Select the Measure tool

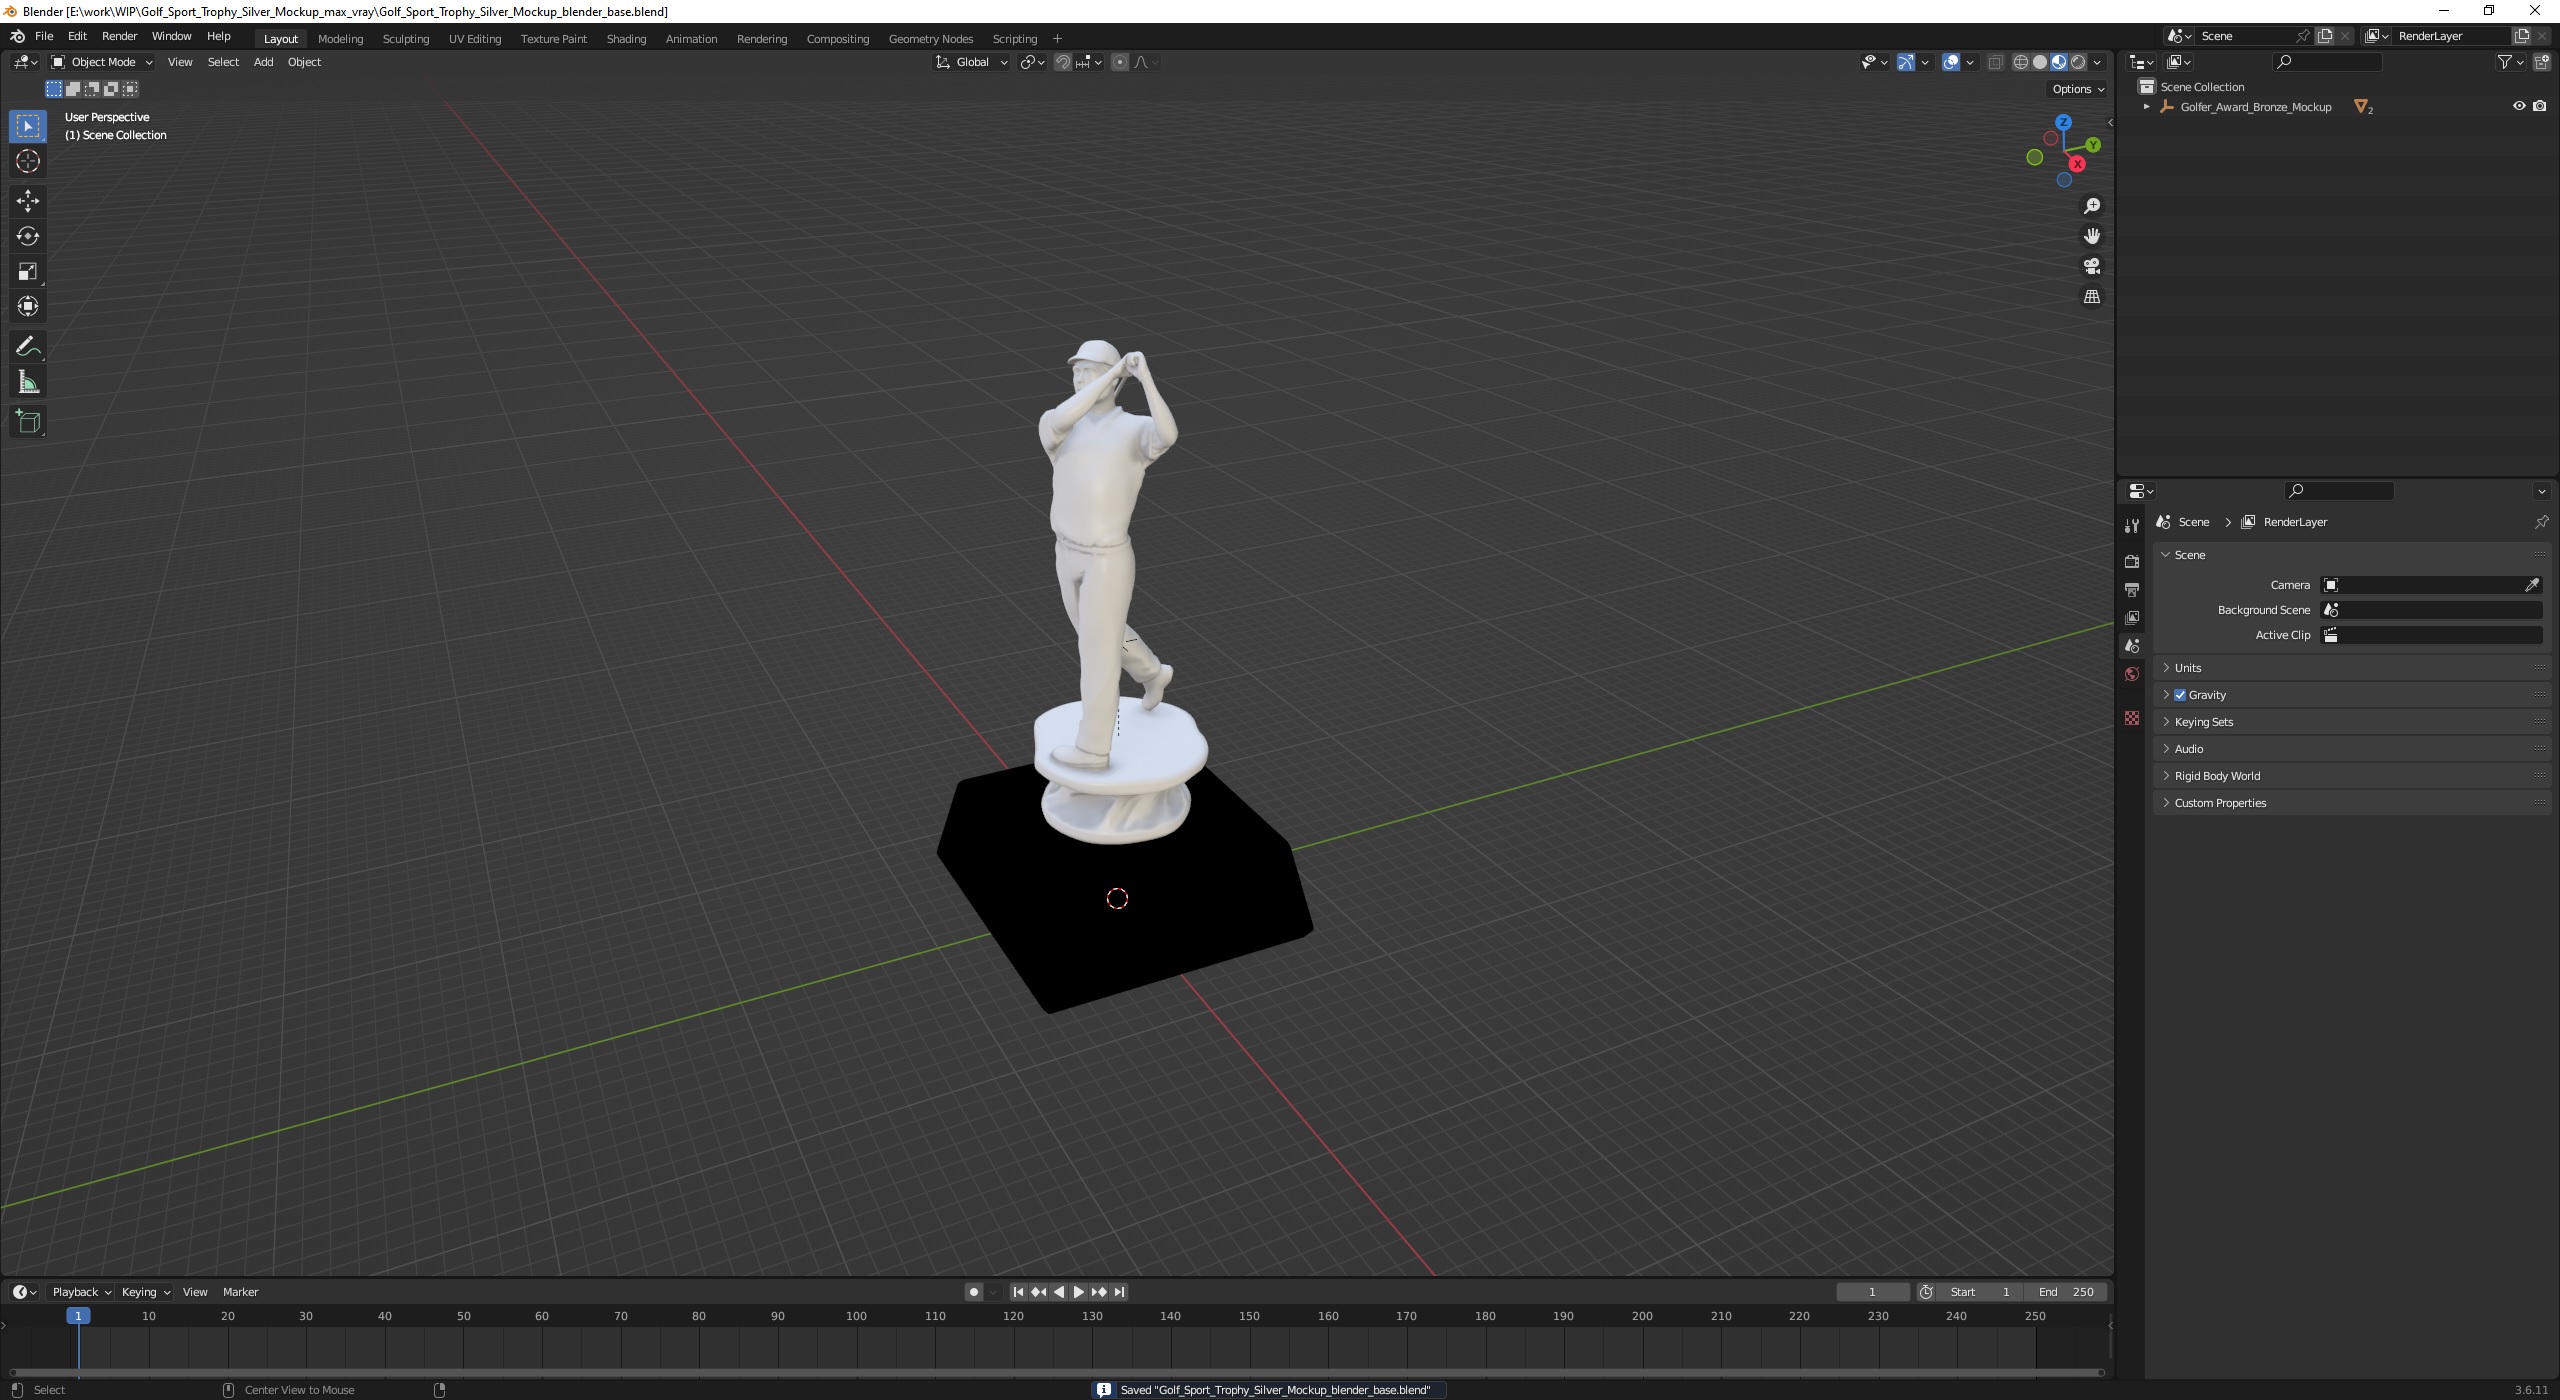28,382
